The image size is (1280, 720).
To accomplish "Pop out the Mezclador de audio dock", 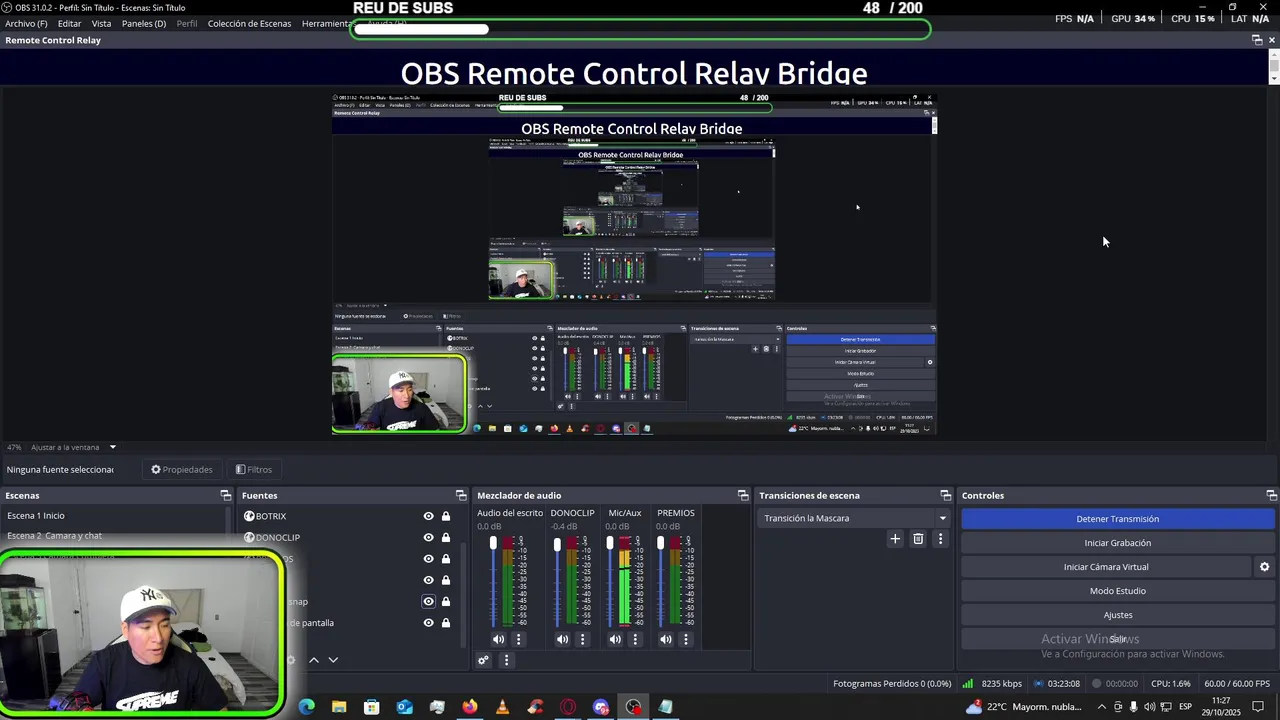I will (x=743, y=495).
